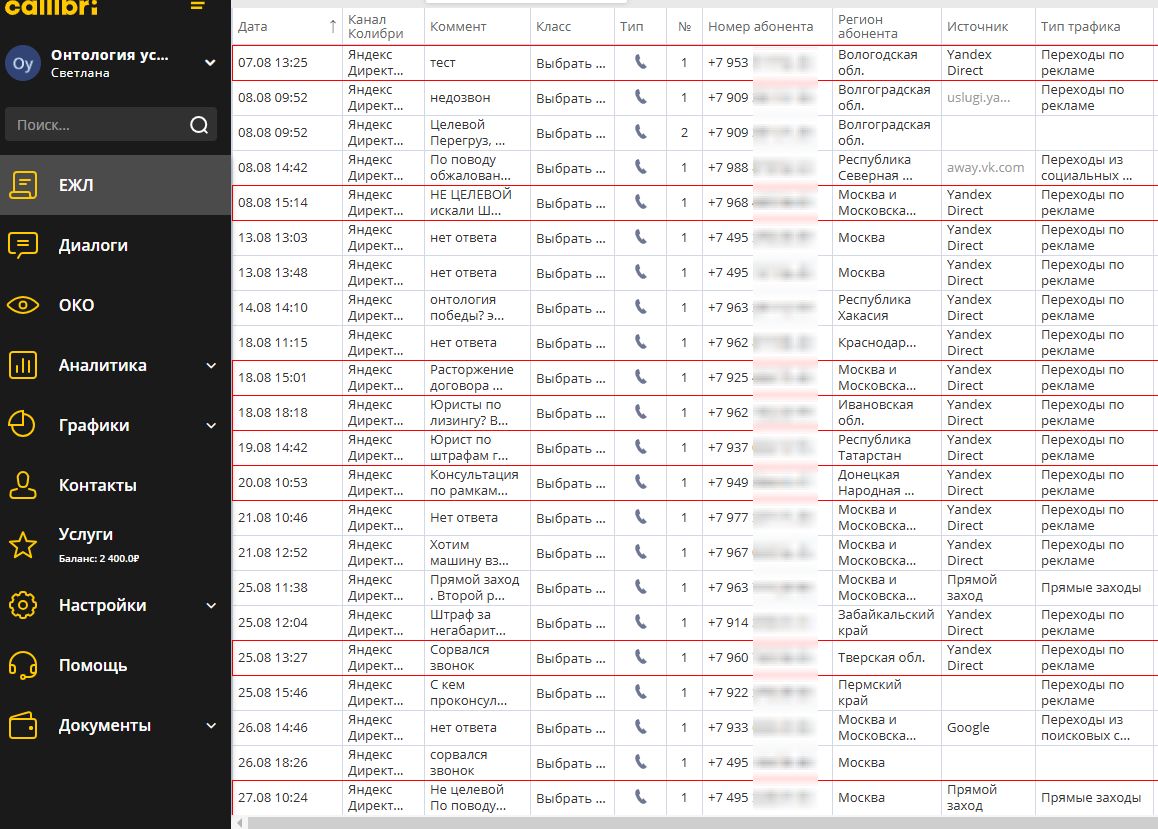Click the Услуги star icon
Screen dimensions: 1158x829
(x=23, y=545)
